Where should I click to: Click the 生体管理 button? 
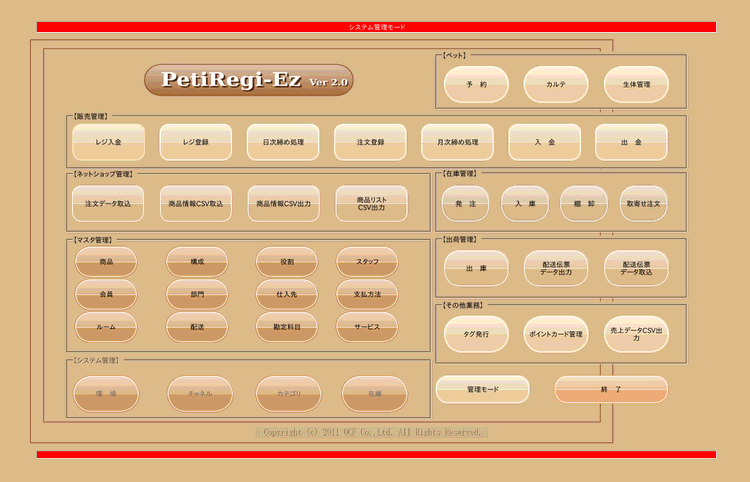point(636,84)
